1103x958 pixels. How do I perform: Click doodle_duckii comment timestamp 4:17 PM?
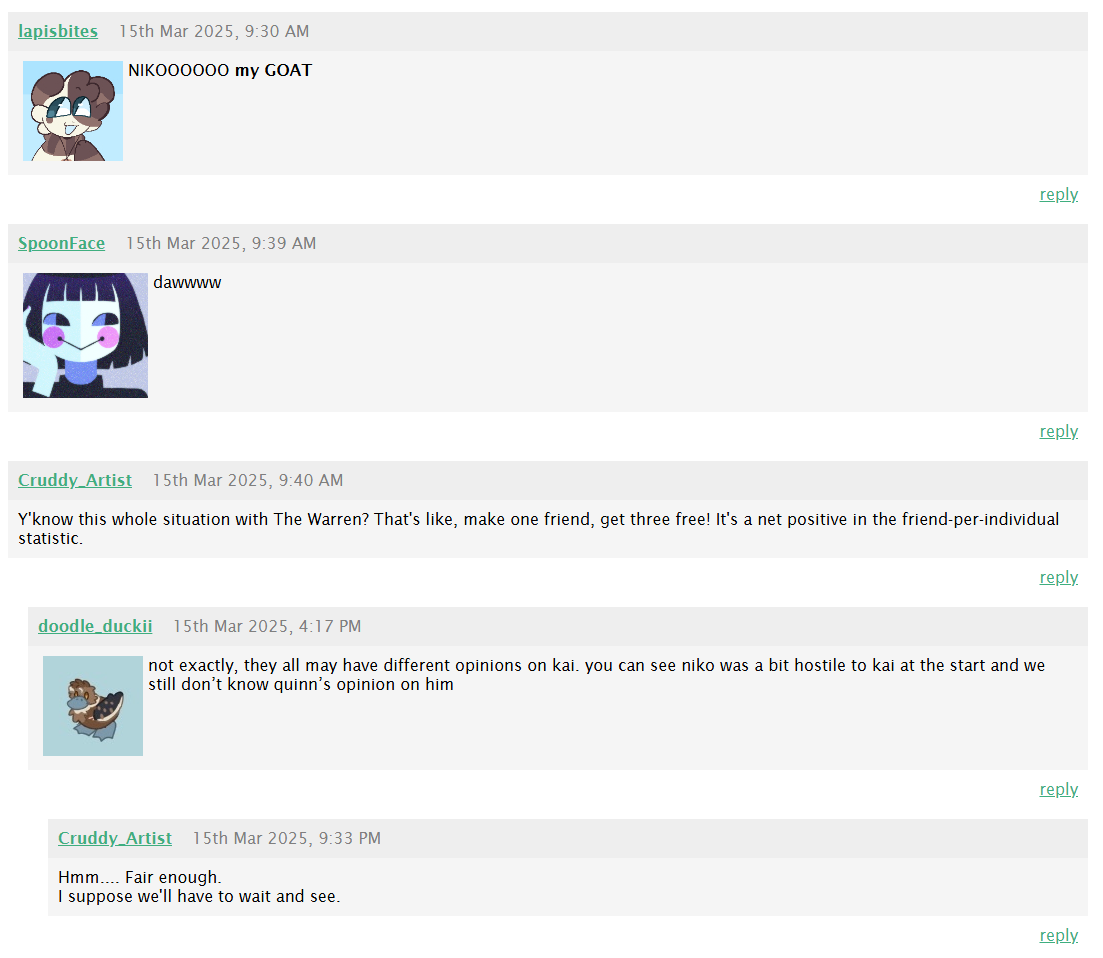coord(267,627)
